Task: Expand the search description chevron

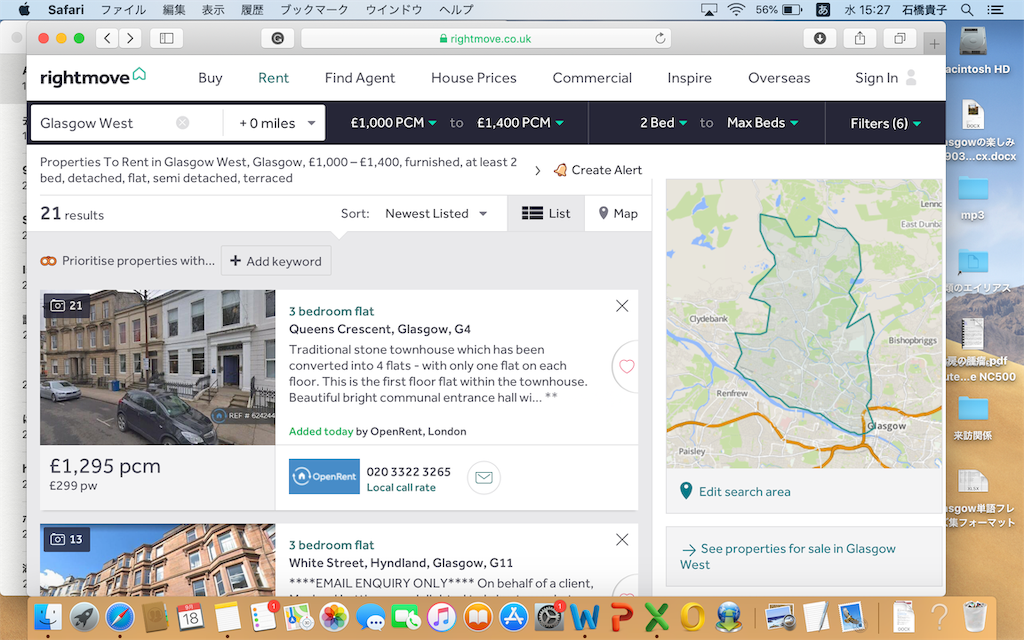Action: pyautogui.click(x=537, y=170)
